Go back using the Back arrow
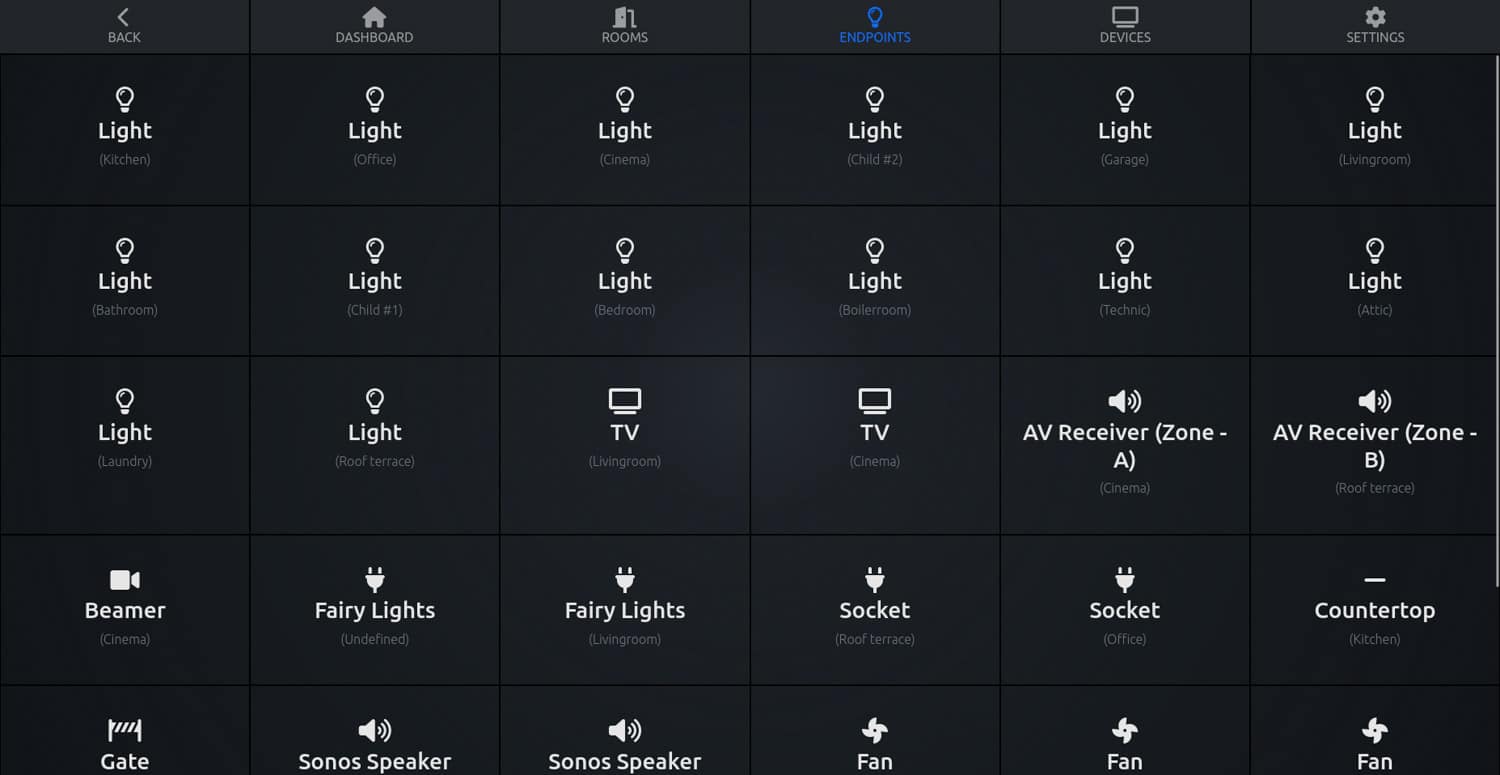Screen dimensions: 1500x775 click(x=124, y=26)
